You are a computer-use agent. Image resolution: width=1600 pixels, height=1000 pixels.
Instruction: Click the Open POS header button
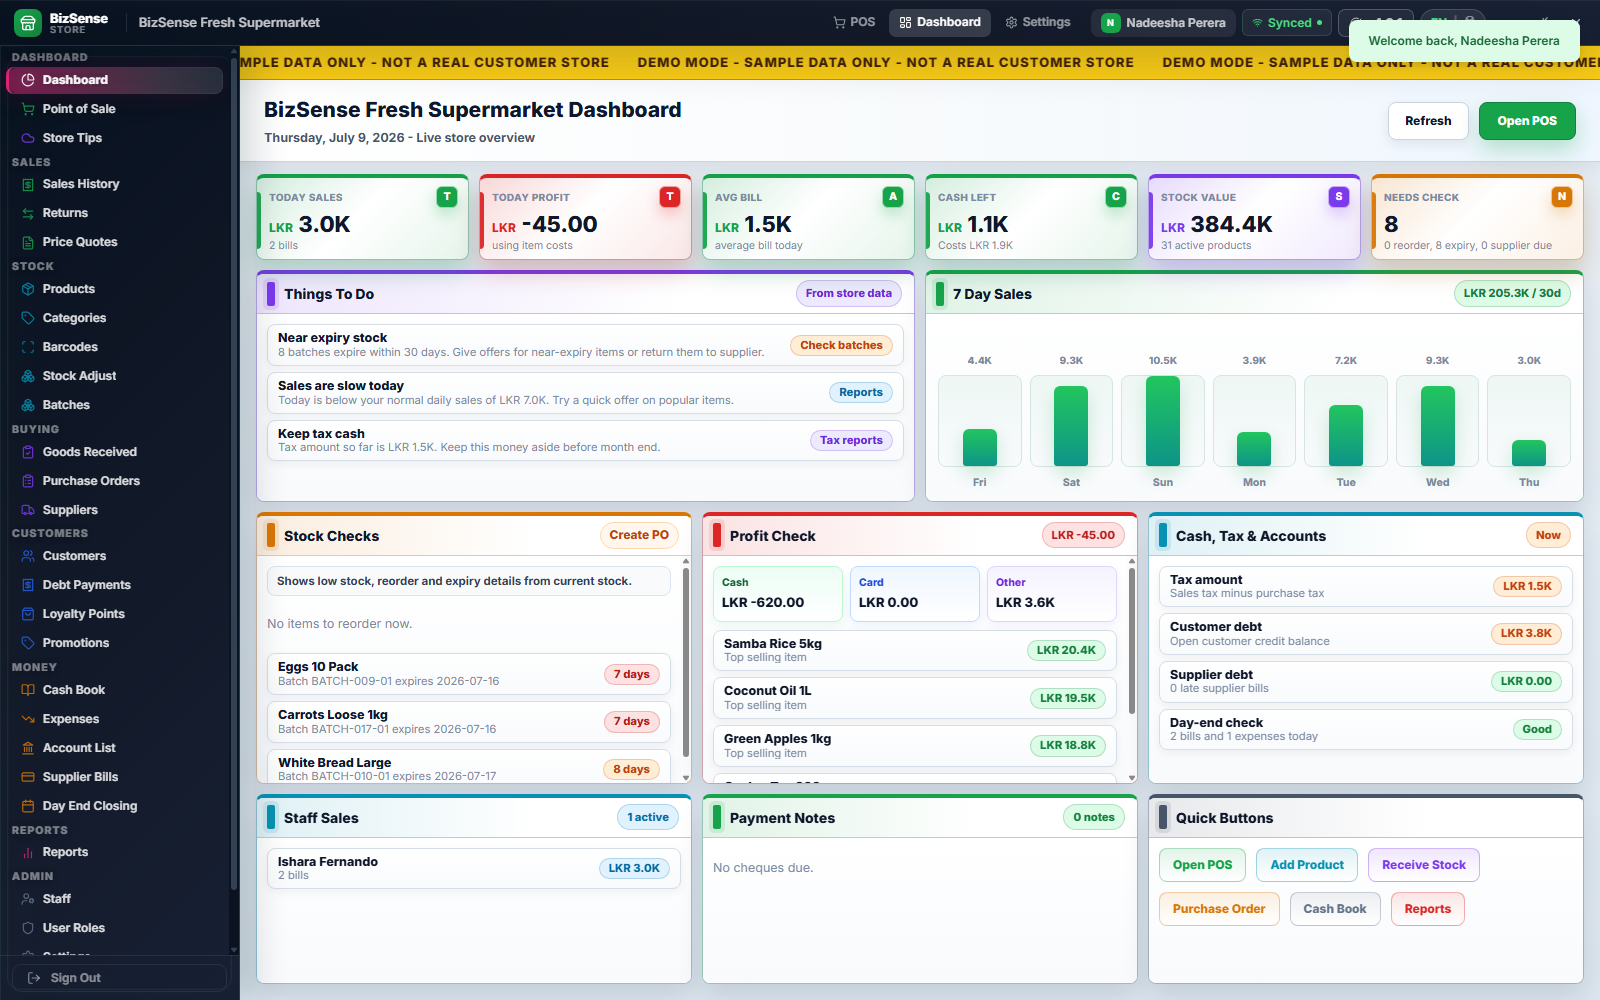pyautogui.click(x=1527, y=121)
